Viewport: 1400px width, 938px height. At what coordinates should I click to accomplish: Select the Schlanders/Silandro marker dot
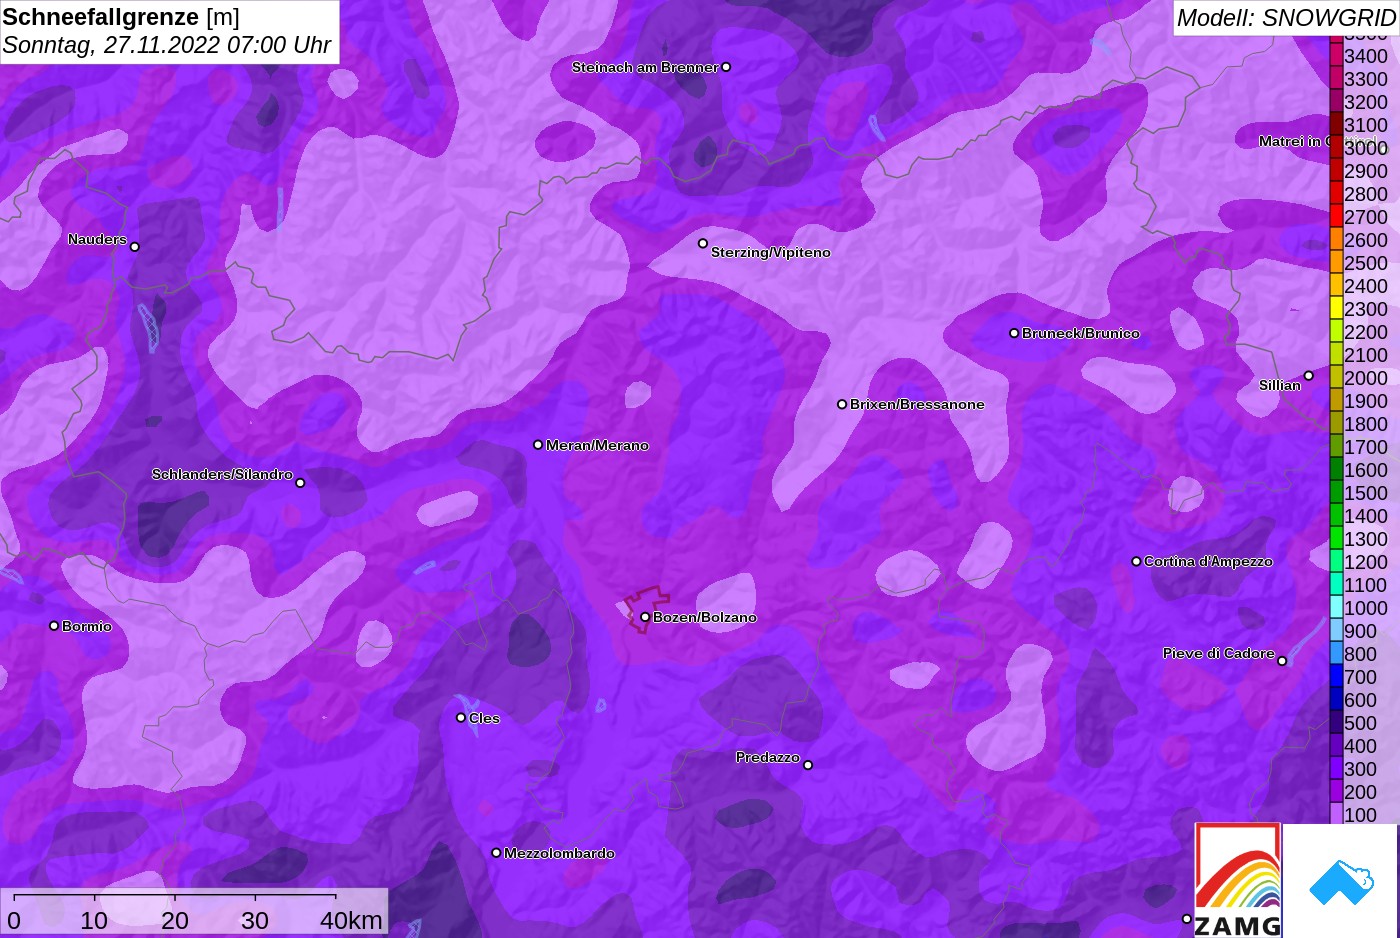click(x=300, y=483)
